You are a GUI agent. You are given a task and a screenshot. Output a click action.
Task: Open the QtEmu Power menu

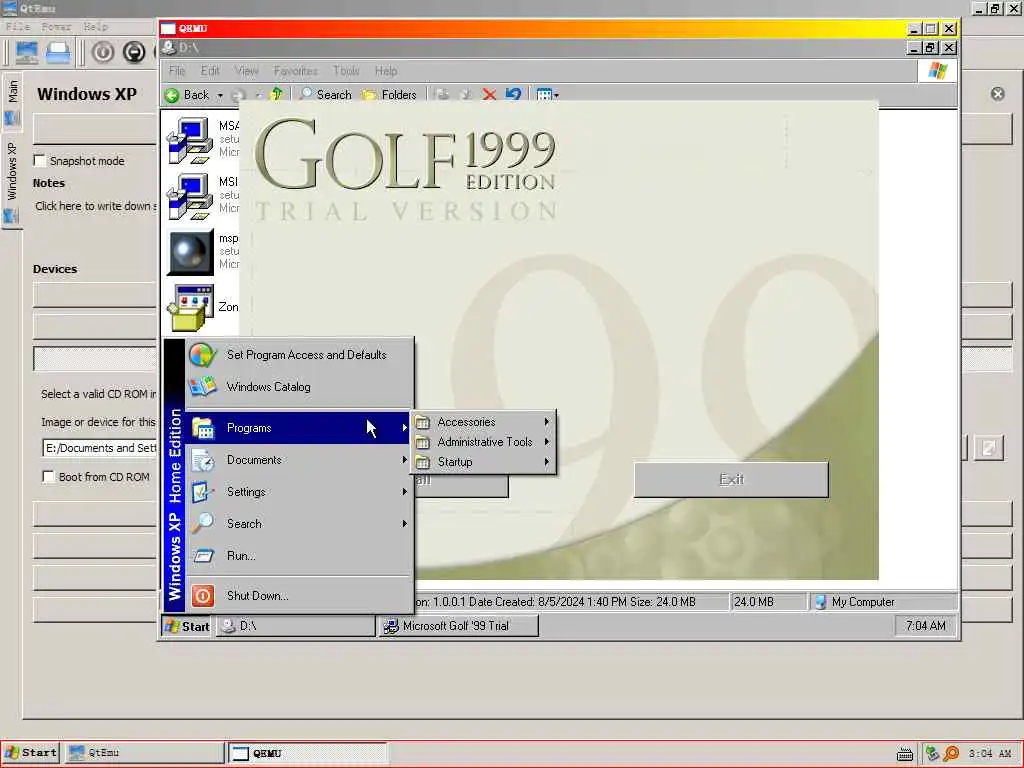[56, 27]
